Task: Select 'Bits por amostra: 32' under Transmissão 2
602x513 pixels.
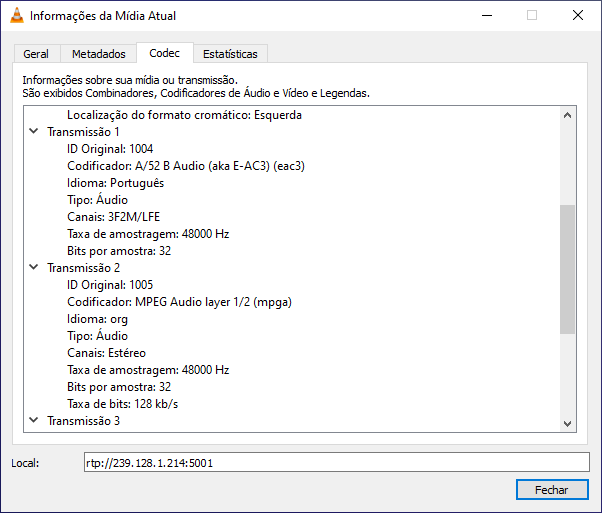Action: point(119,387)
